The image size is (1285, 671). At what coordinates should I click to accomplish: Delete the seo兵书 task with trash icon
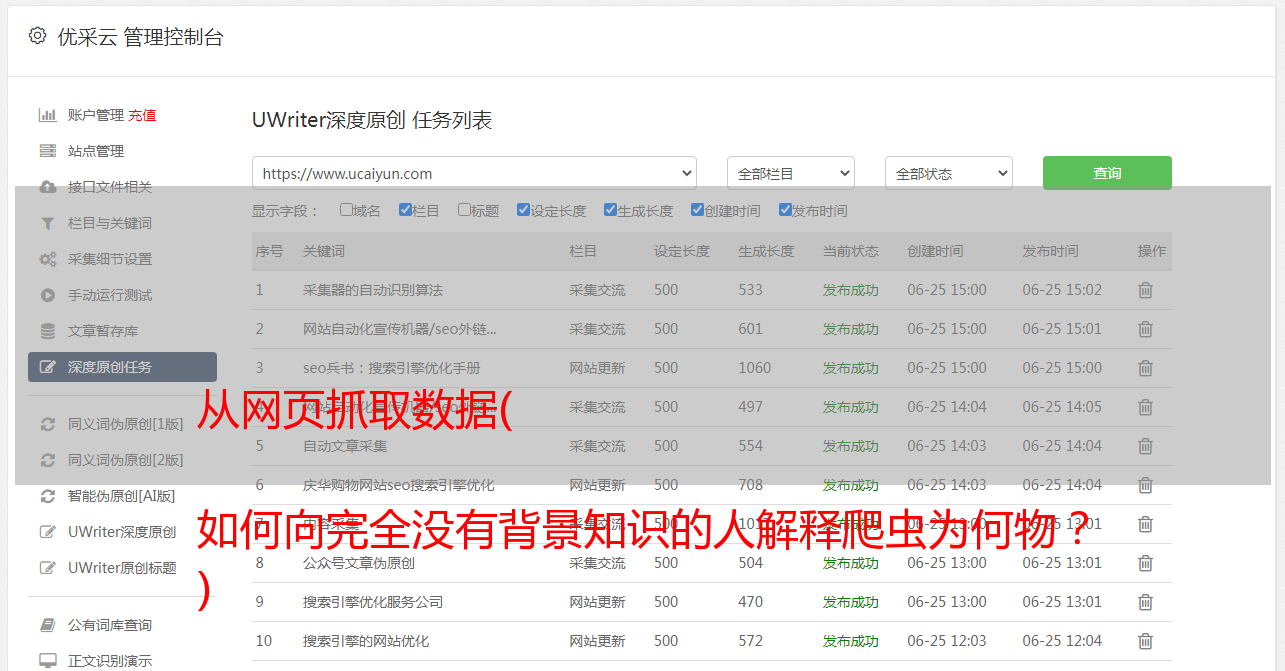(1146, 368)
